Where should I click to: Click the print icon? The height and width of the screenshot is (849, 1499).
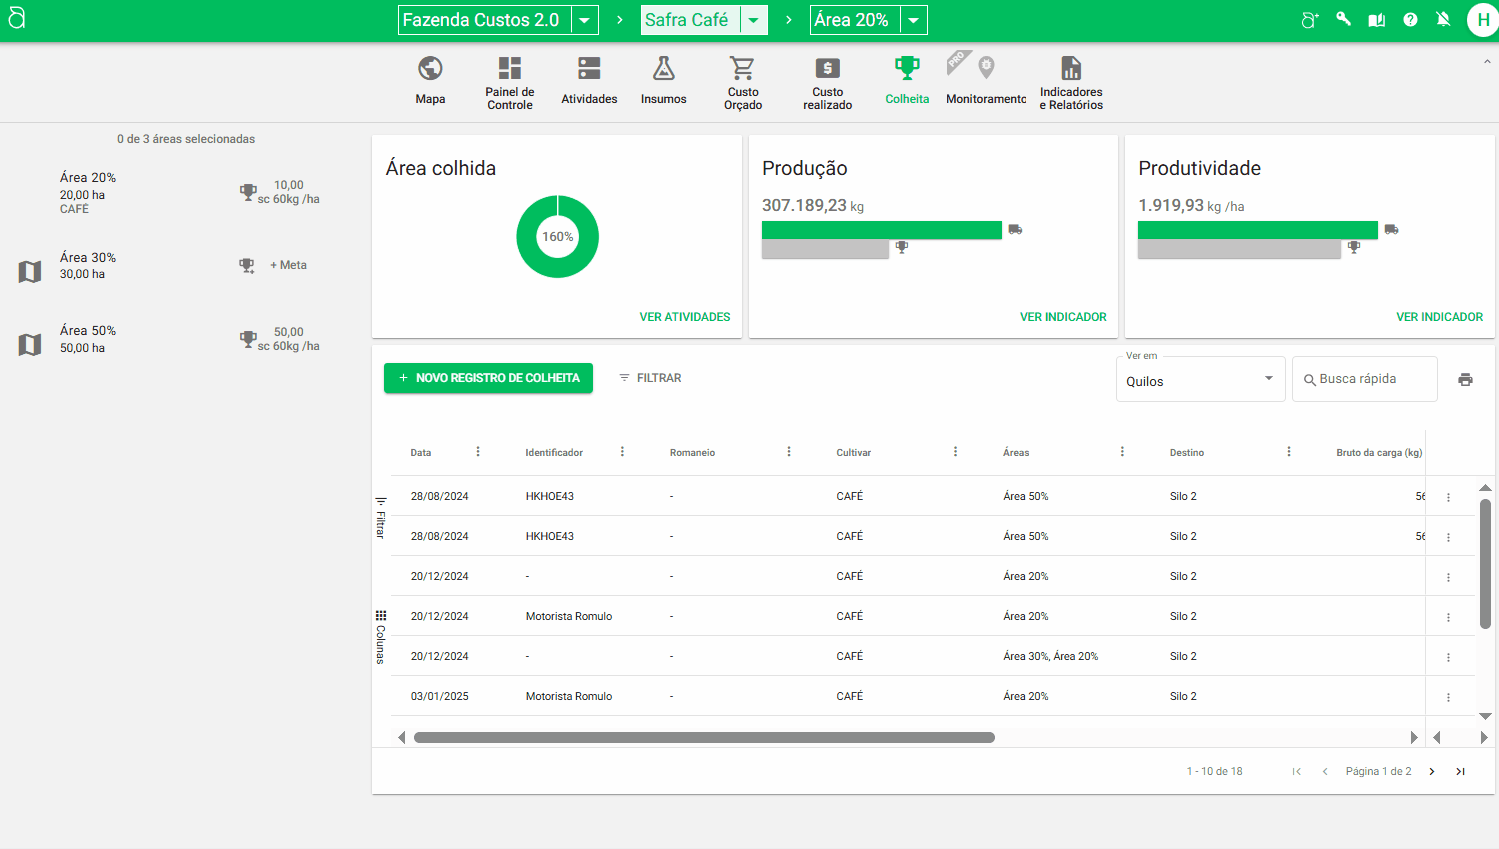point(1465,380)
